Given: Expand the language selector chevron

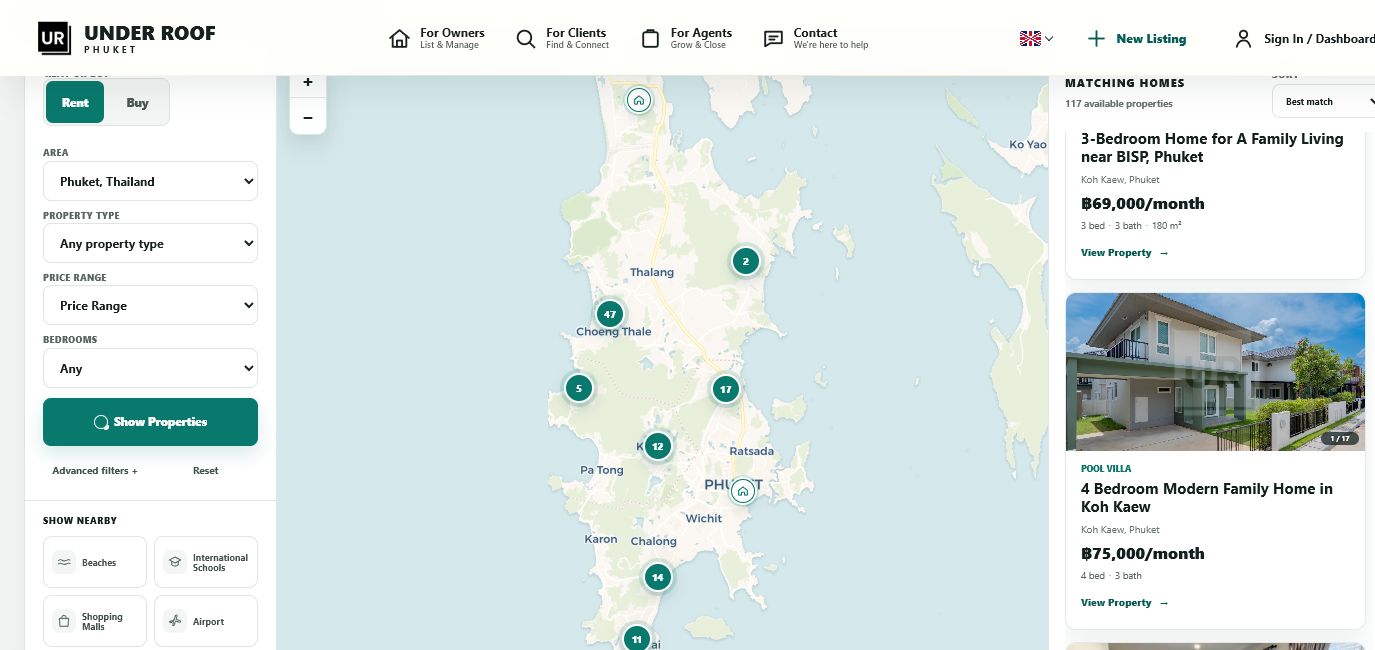Looking at the screenshot, I should click(x=1049, y=39).
